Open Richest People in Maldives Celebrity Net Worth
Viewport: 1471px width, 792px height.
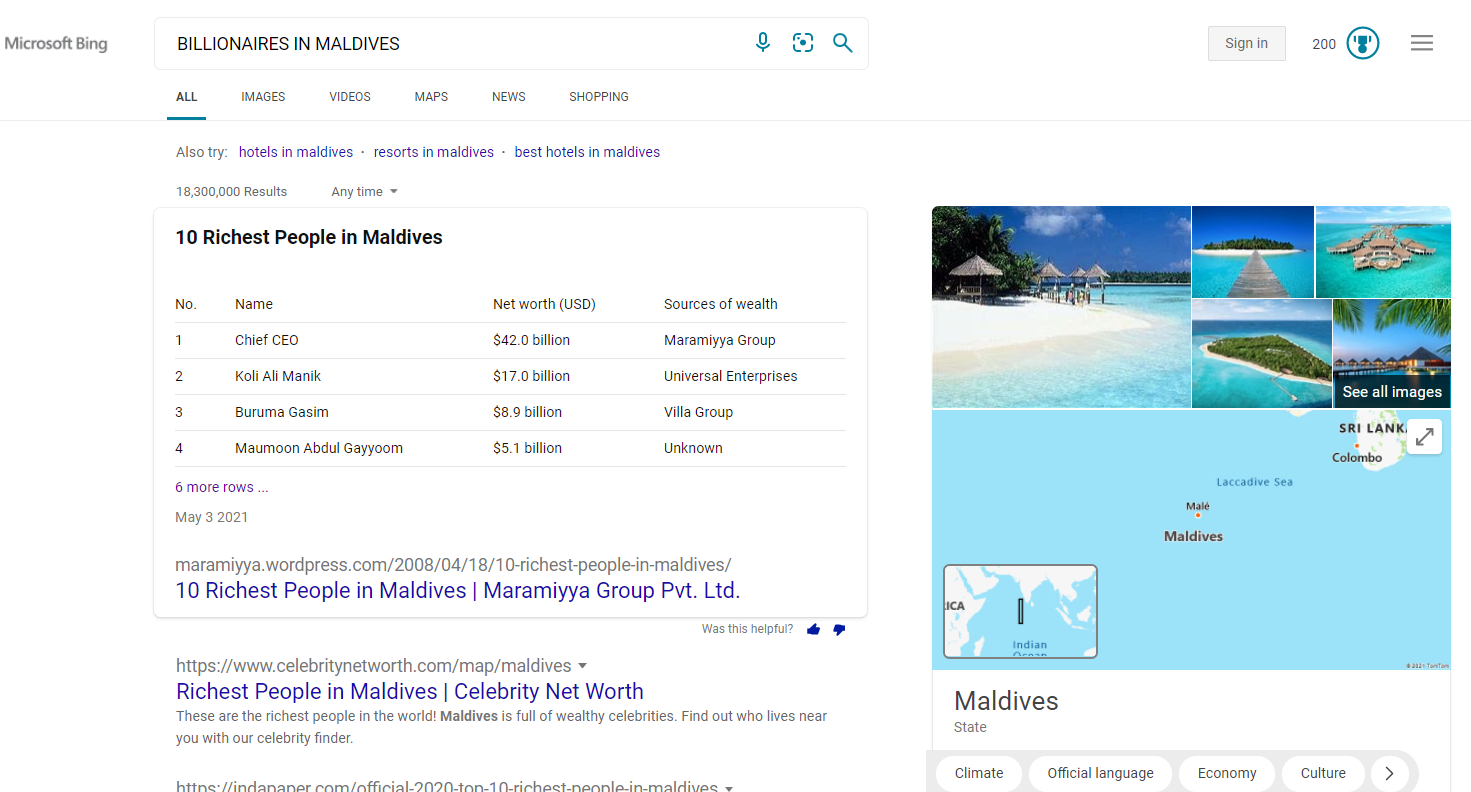click(x=410, y=691)
